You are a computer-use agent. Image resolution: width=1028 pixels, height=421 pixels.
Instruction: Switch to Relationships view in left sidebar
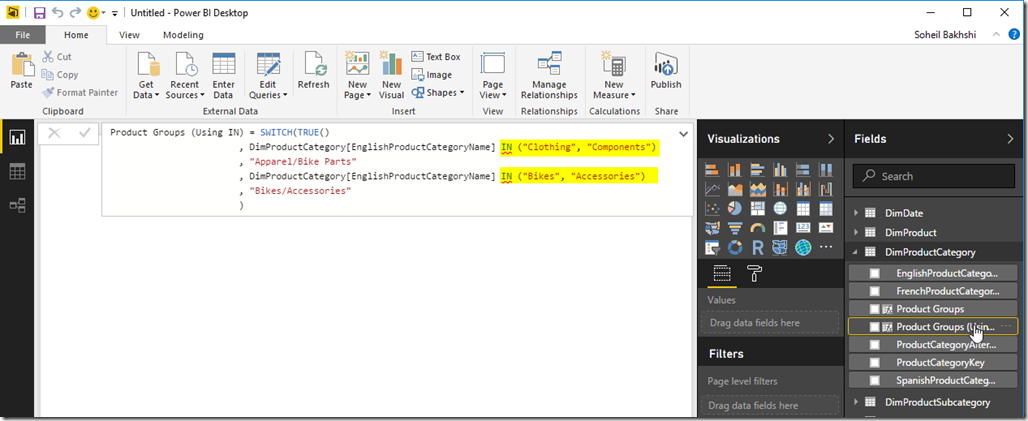click(17, 206)
